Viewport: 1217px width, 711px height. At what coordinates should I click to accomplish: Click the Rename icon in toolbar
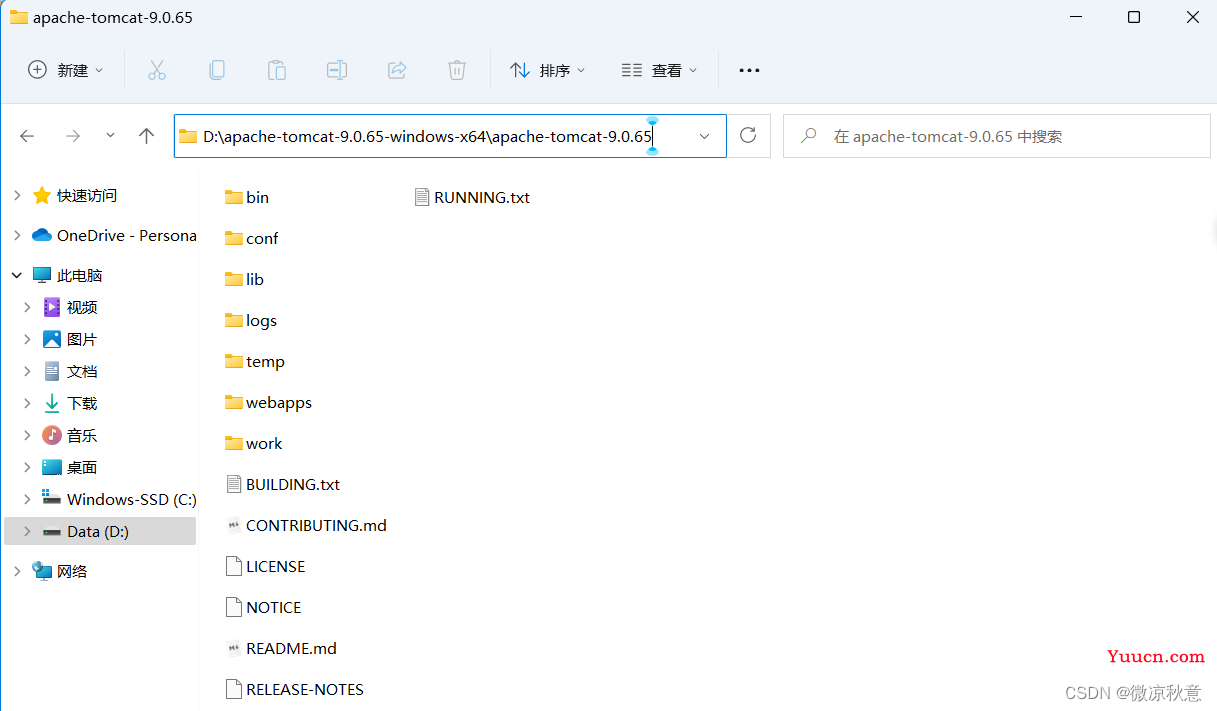[337, 70]
